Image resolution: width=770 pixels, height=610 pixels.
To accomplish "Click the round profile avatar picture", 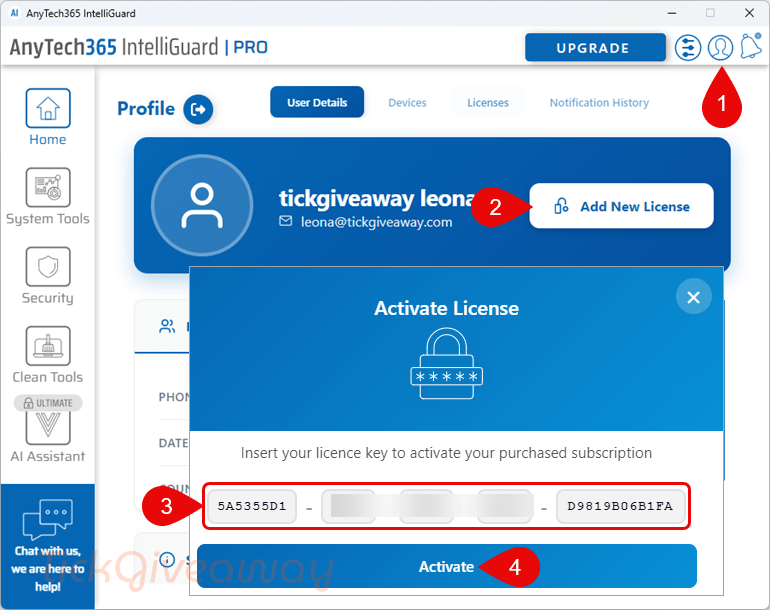I will click(202, 205).
